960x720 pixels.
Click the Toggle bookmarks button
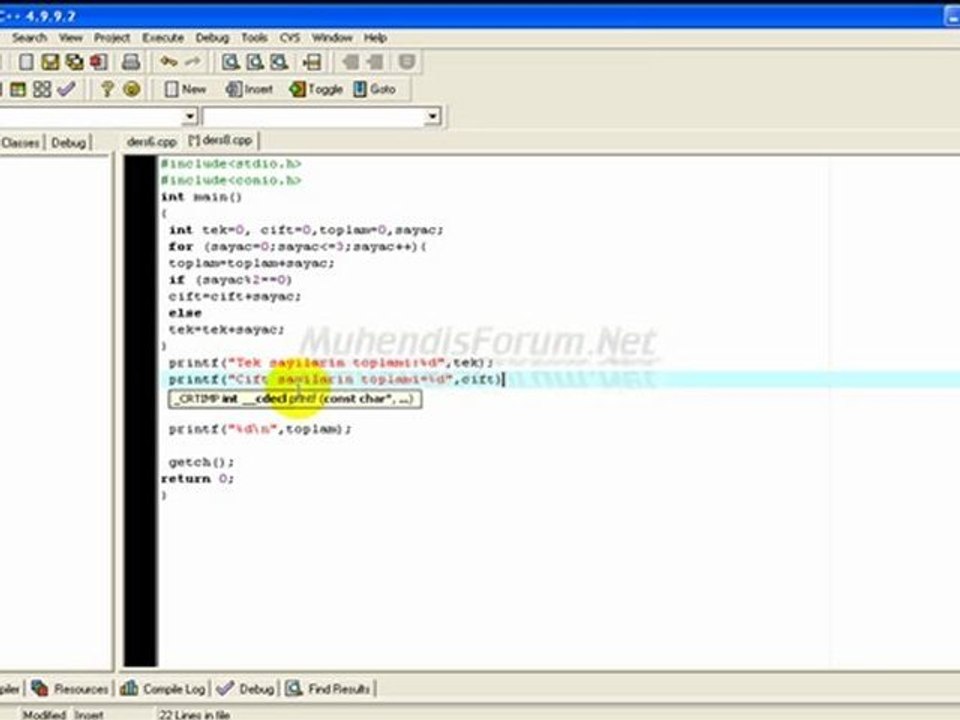316,89
